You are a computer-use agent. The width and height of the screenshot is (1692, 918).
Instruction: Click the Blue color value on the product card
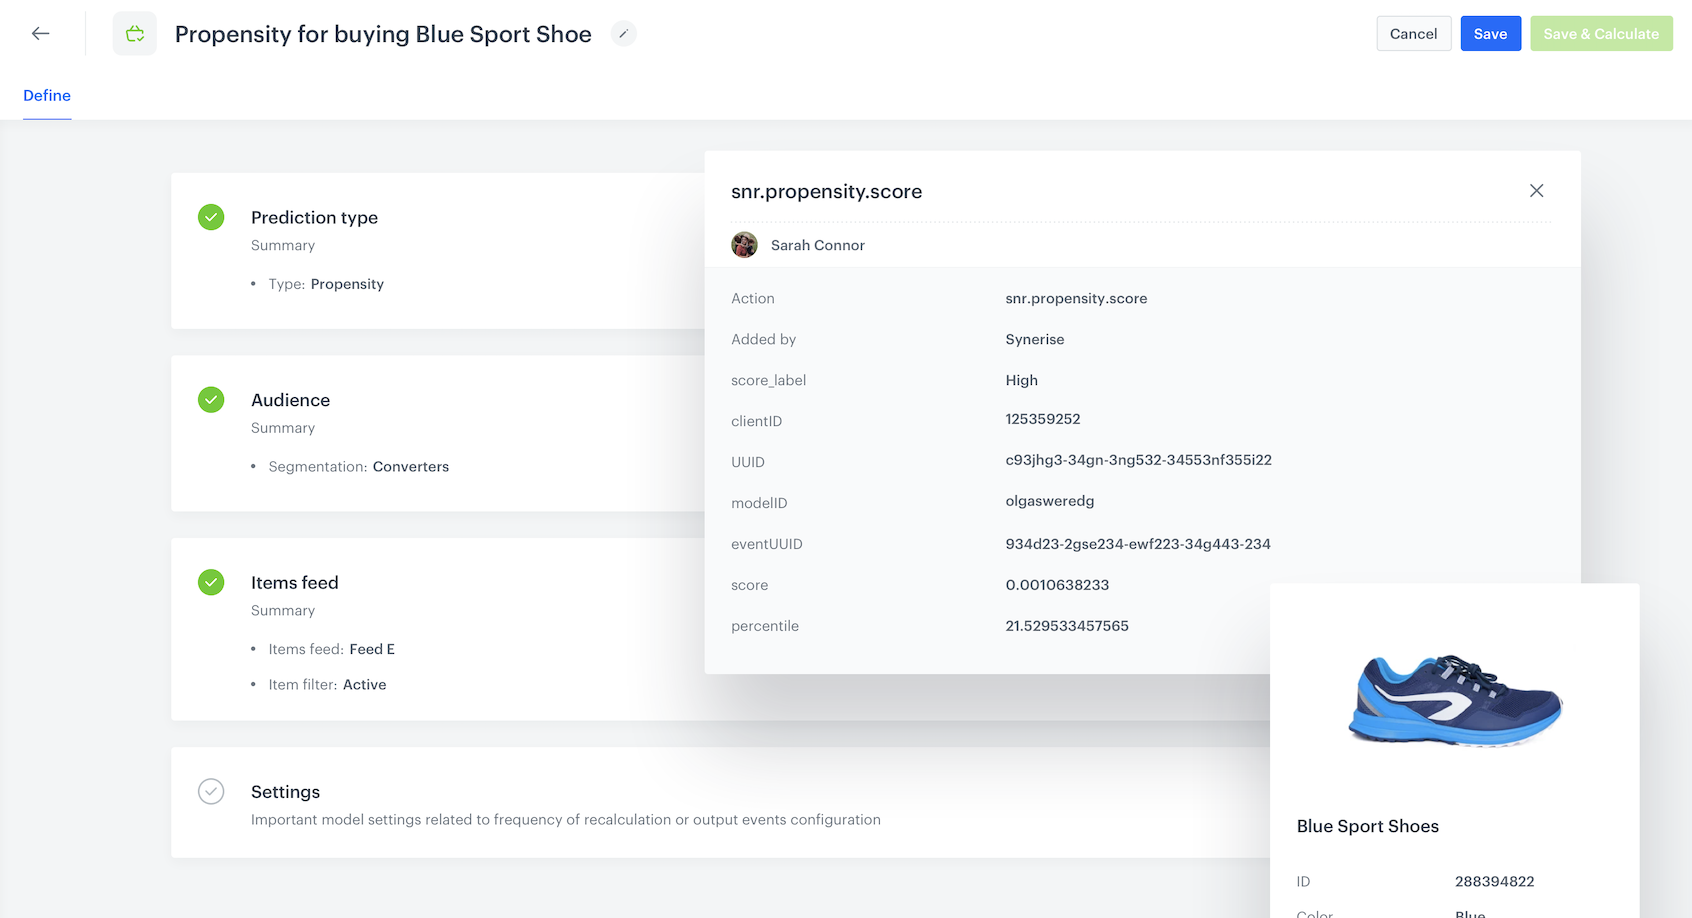point(1469,912)
